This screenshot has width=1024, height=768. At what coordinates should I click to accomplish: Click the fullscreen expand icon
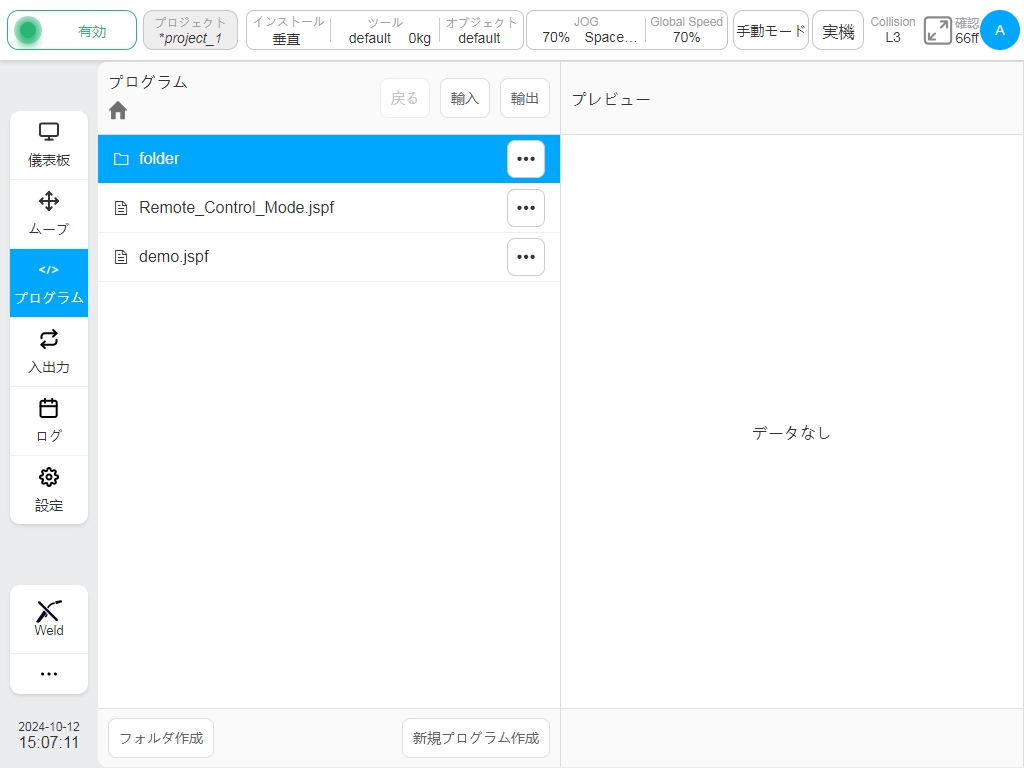937,31
